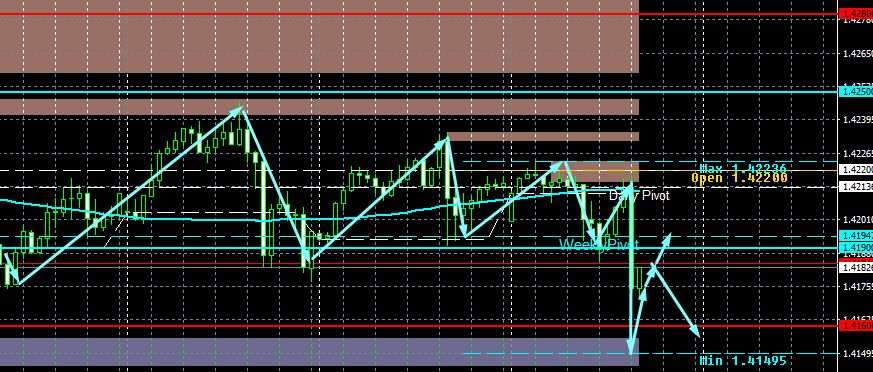Click the 1.41755 price axis value
Viewport: 873px width, 372px height.
(x=857, y=287)
